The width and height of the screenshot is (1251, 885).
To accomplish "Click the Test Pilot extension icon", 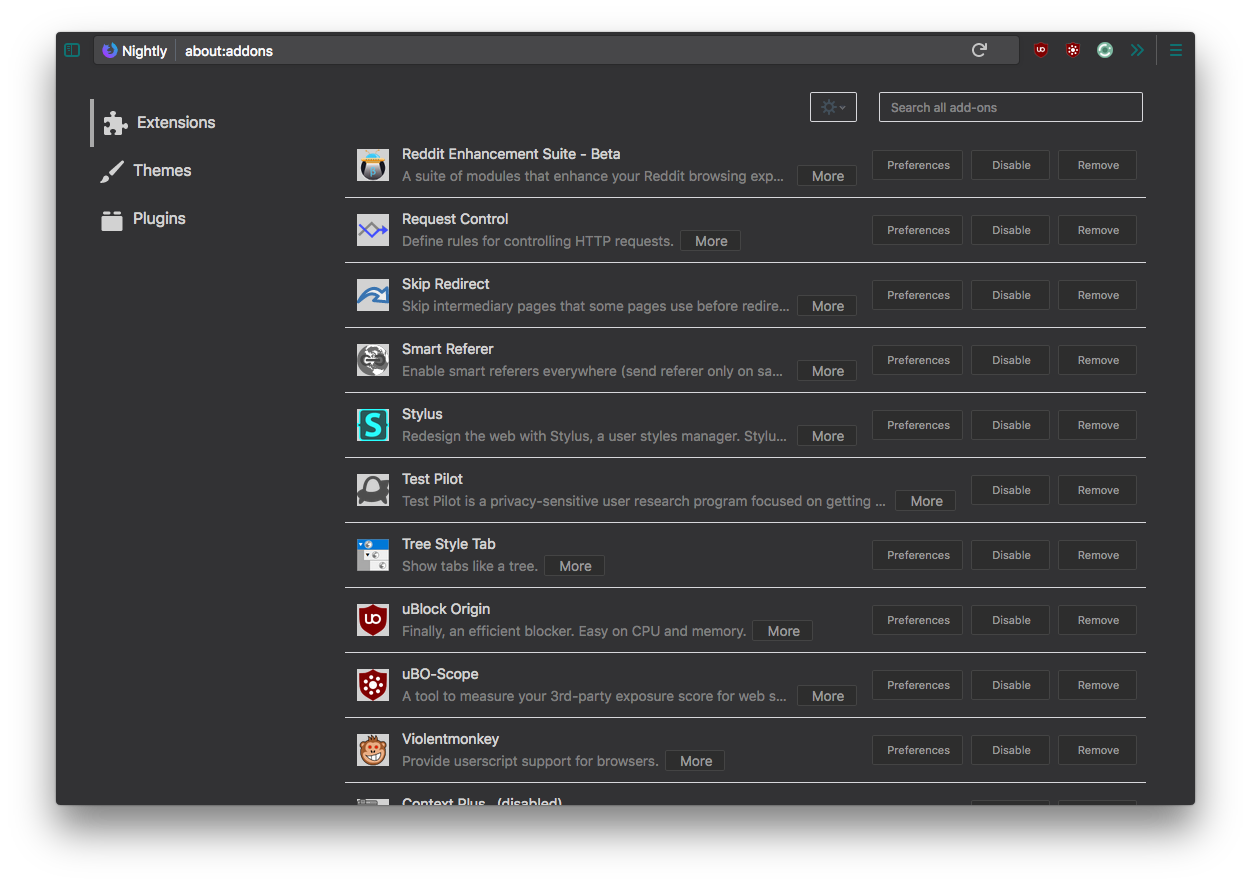I will pos(373,490).
